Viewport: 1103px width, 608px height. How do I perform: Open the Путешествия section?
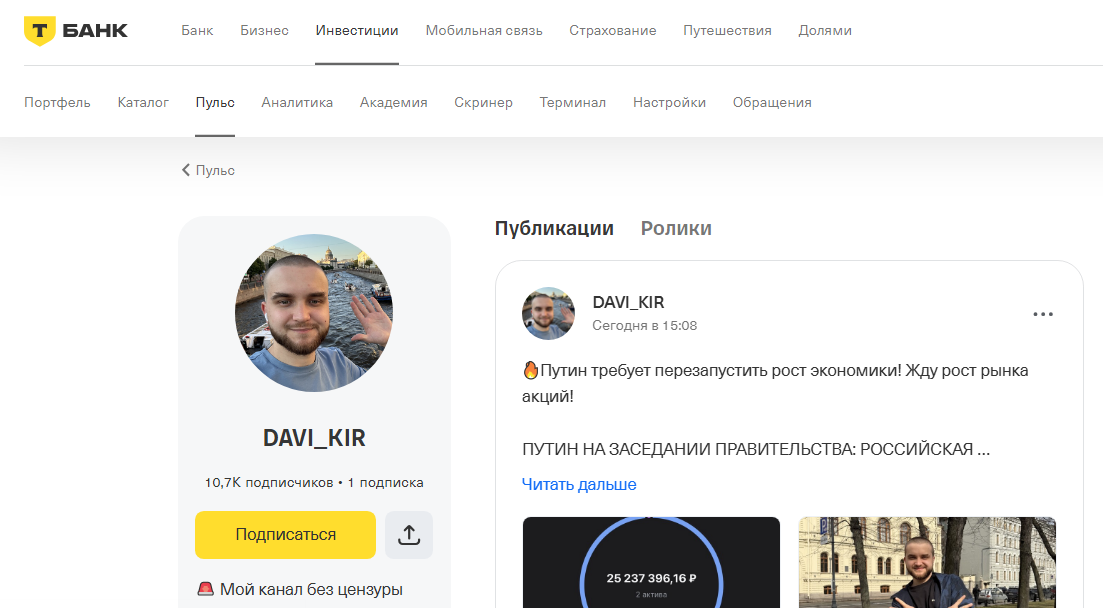[x=727, y=30]
